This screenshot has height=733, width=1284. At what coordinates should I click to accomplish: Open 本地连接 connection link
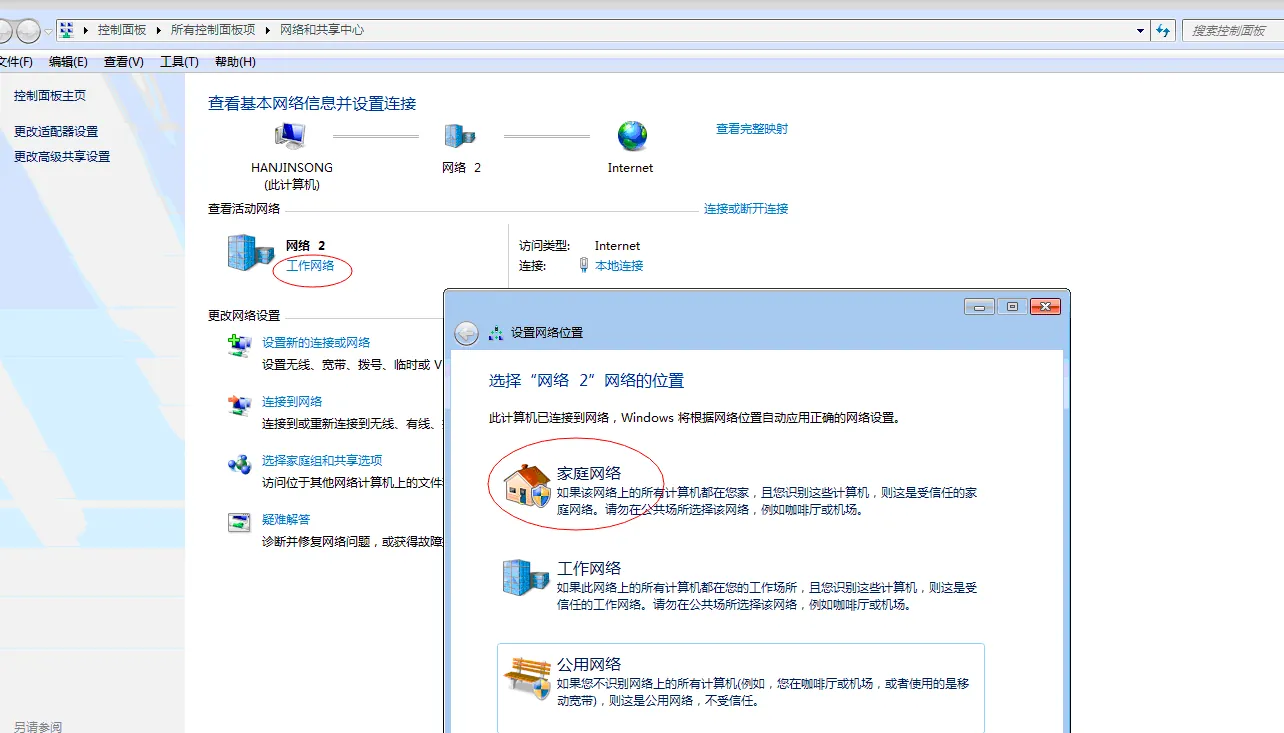point(619,266)
